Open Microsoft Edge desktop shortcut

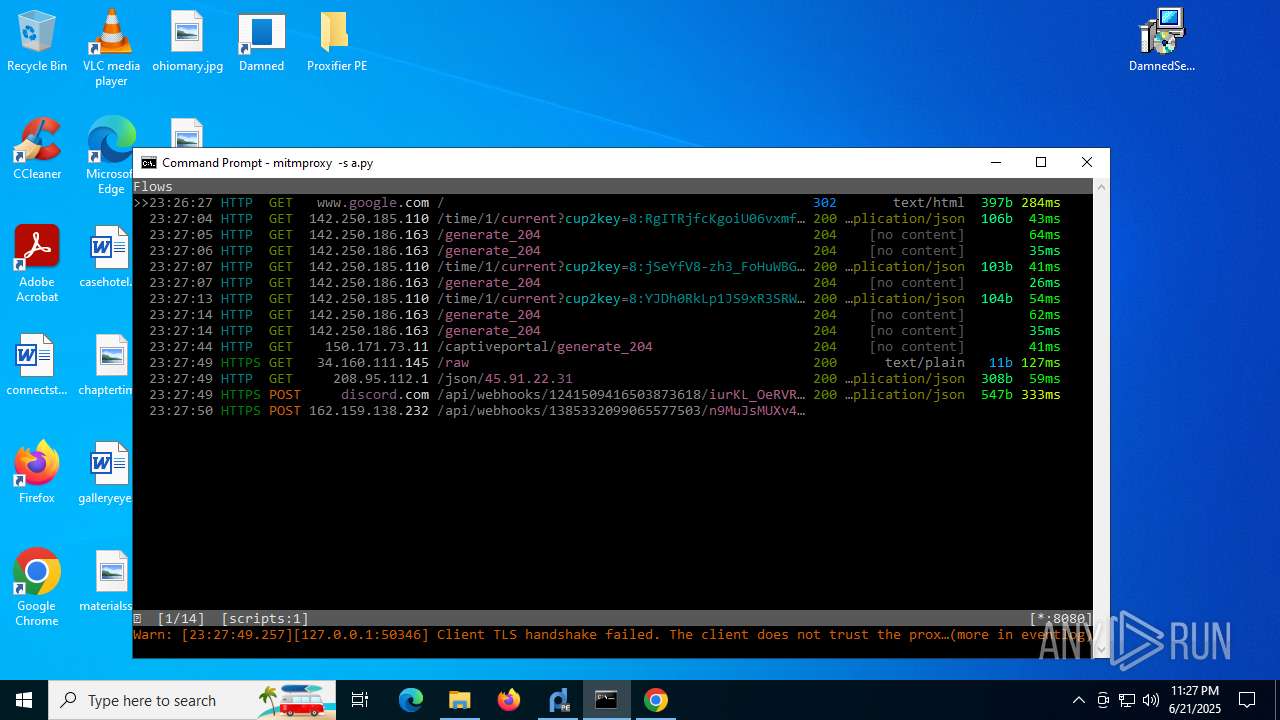coord(111,155)
